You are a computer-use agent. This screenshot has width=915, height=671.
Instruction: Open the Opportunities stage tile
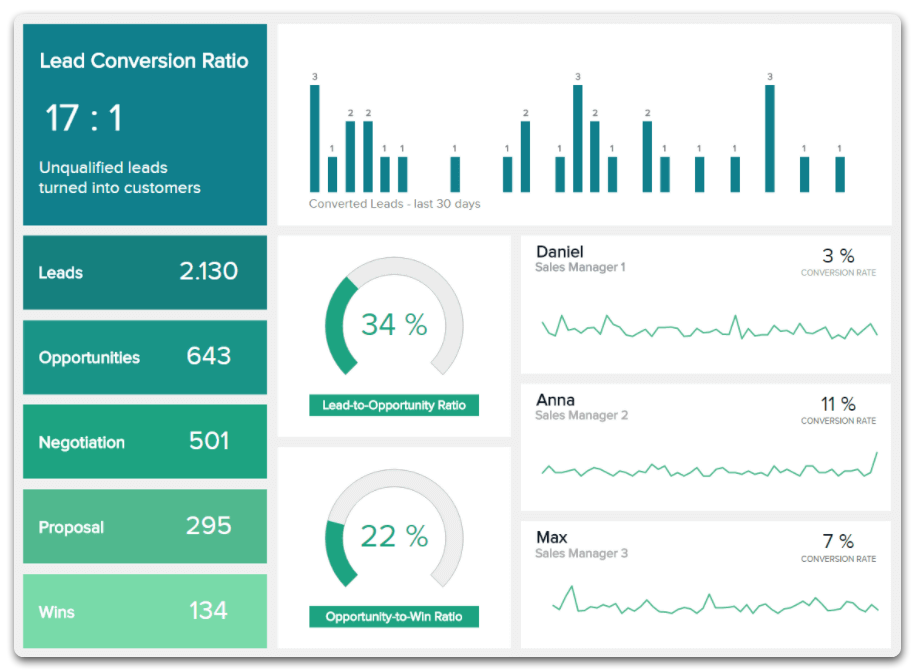(x=145, y=357)
